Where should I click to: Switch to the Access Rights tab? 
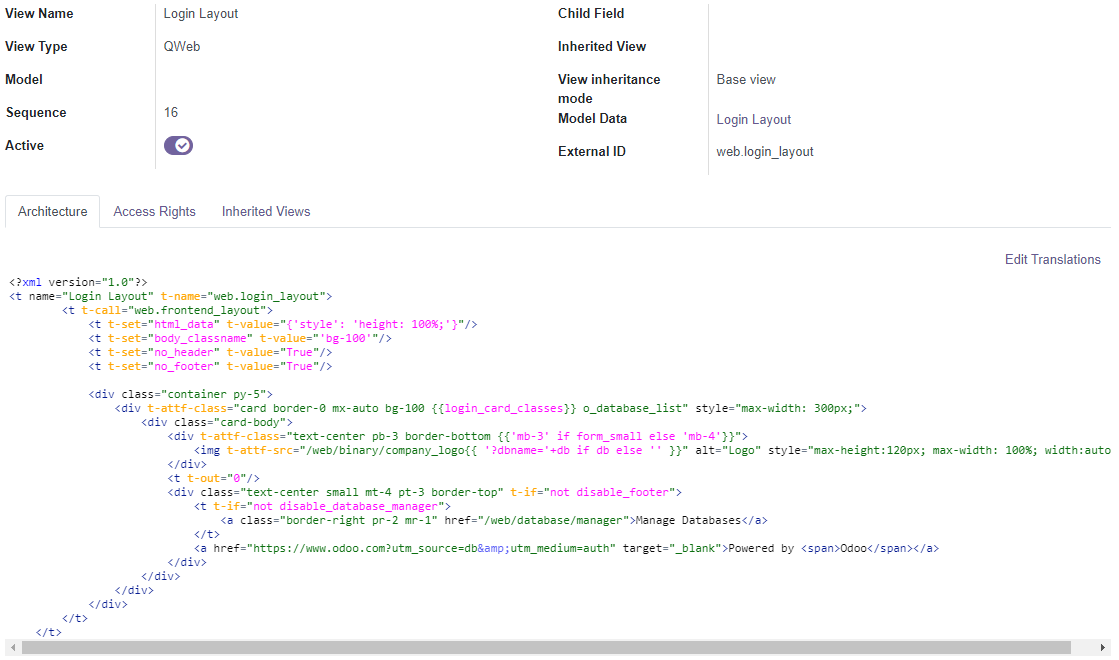coord(154,211)
